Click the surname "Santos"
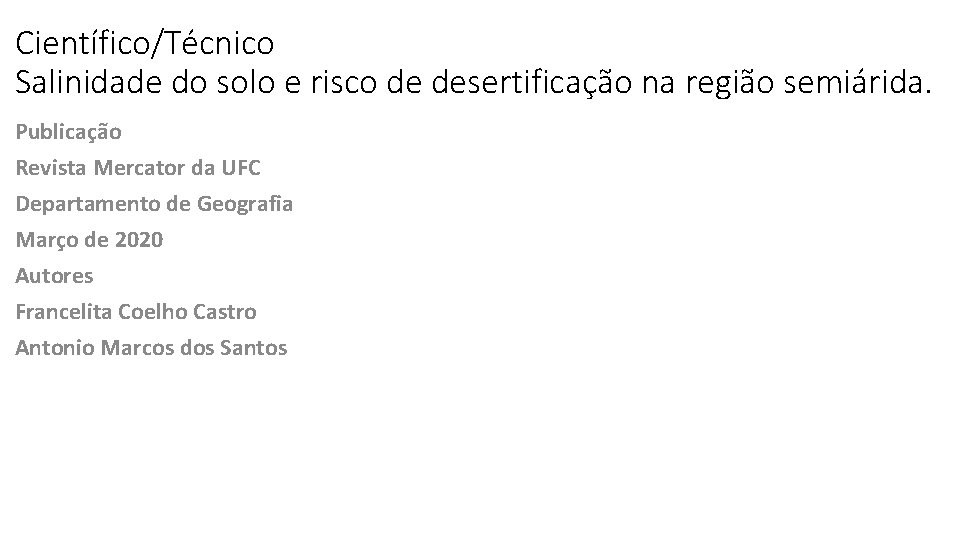Screen dimensions: 960x540 coord(253,348)
